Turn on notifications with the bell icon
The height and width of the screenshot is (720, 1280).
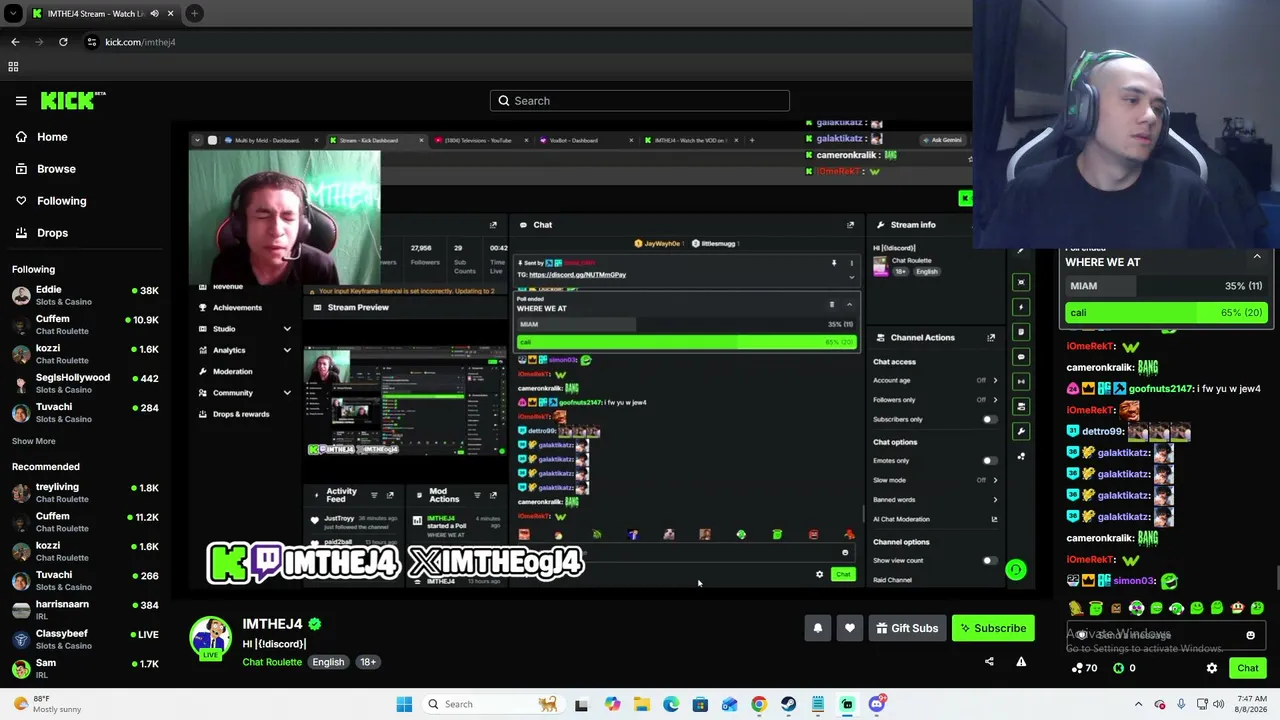tap(818, 628)
